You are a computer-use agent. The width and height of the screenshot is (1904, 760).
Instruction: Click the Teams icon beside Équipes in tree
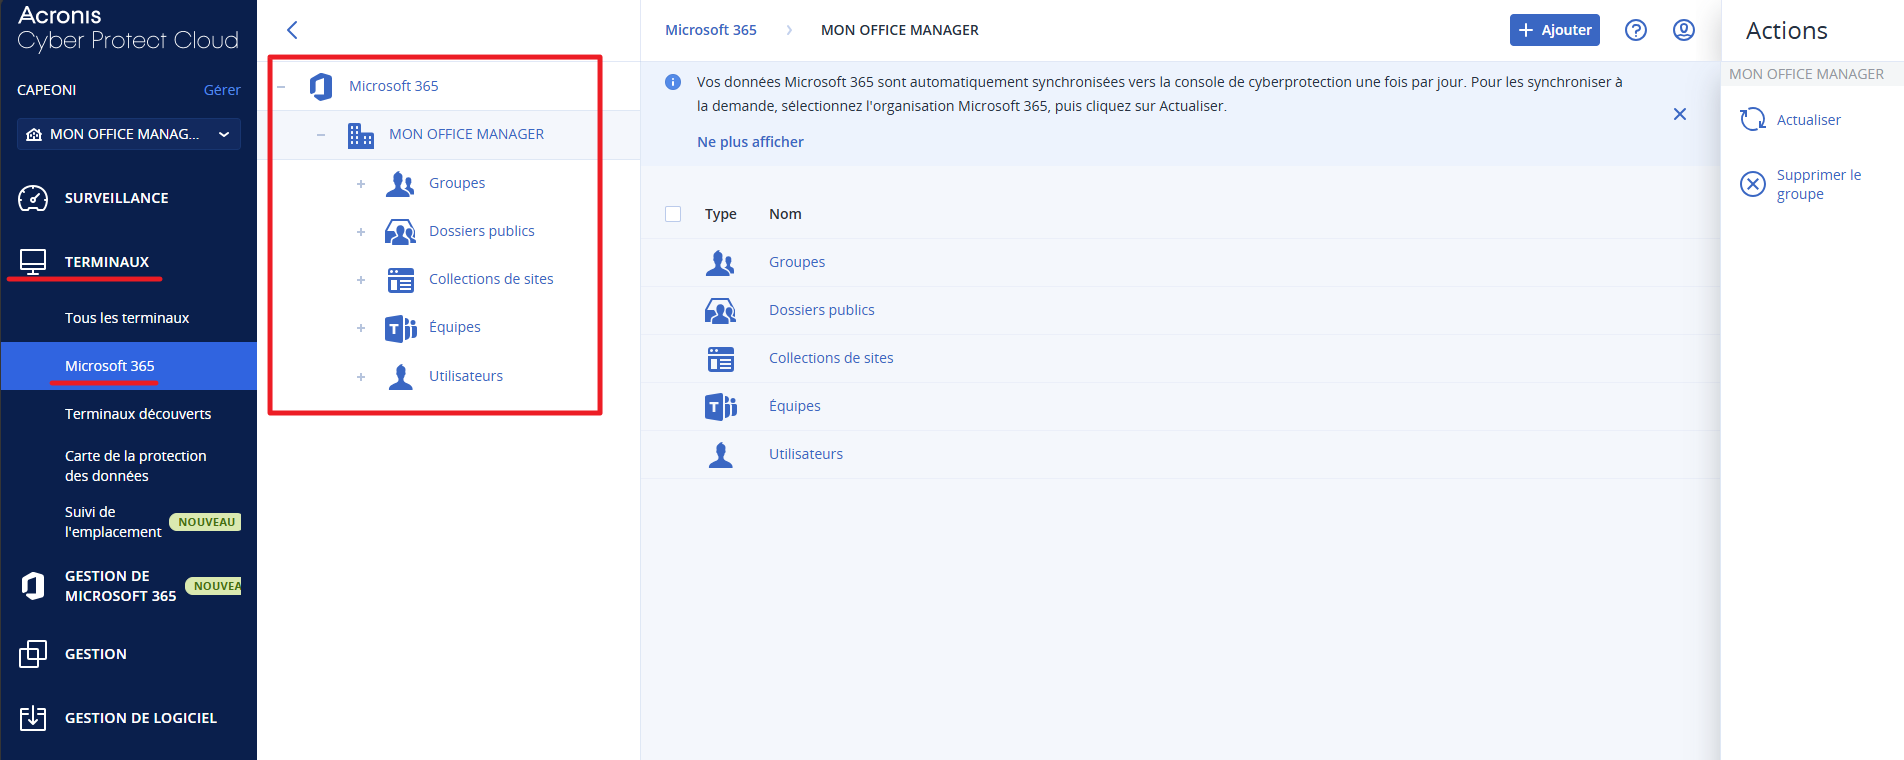pos(401,328)
